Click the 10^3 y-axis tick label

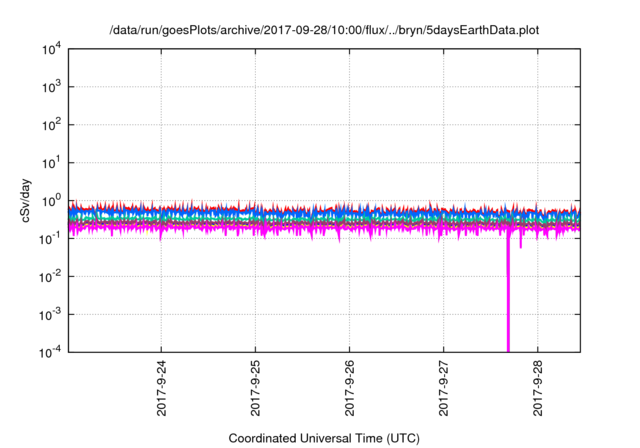51,87
